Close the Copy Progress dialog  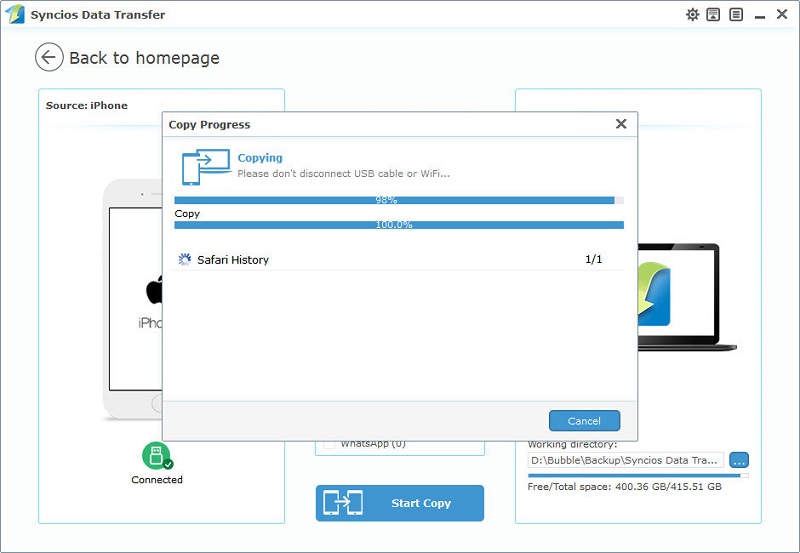click(x=621, y=124)
